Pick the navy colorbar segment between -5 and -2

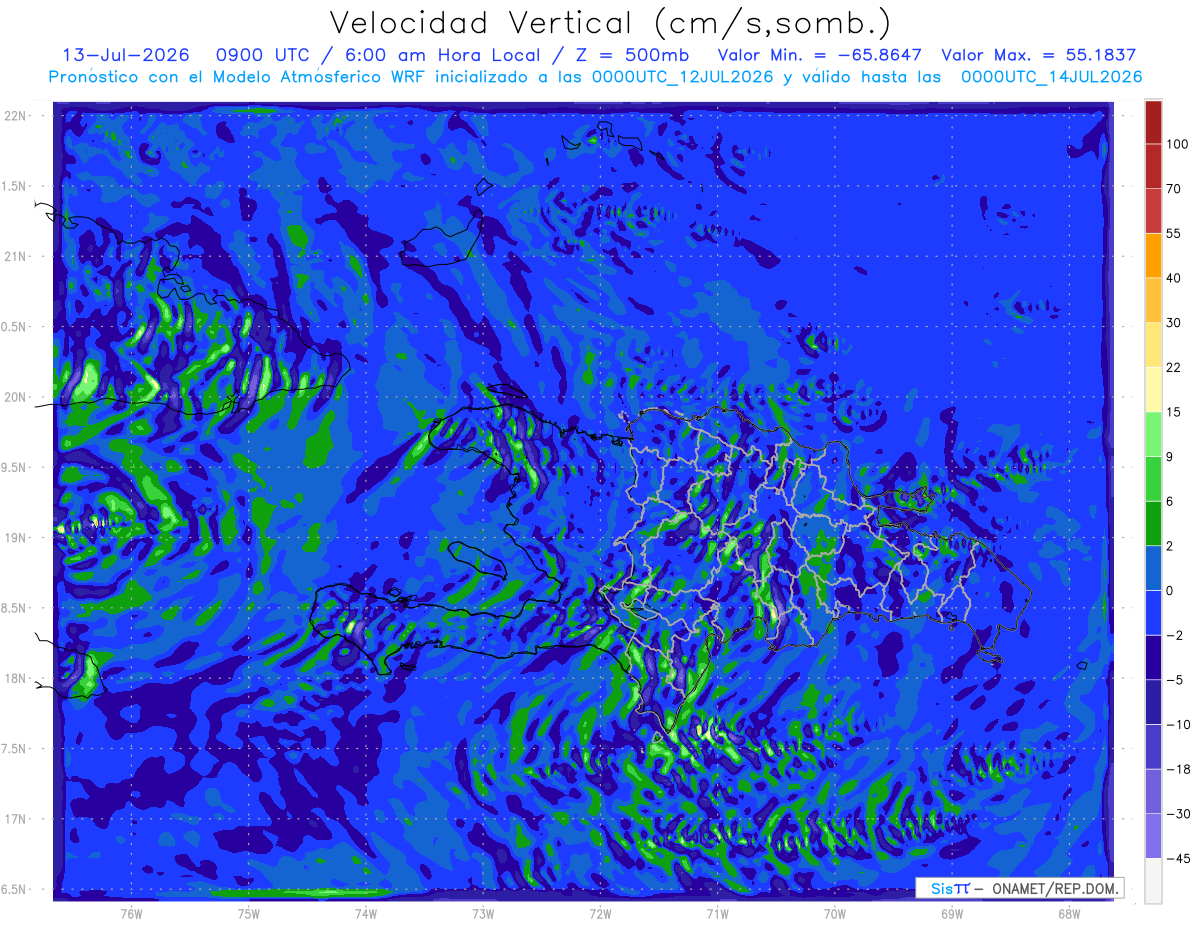click(x=1153, y=657)
